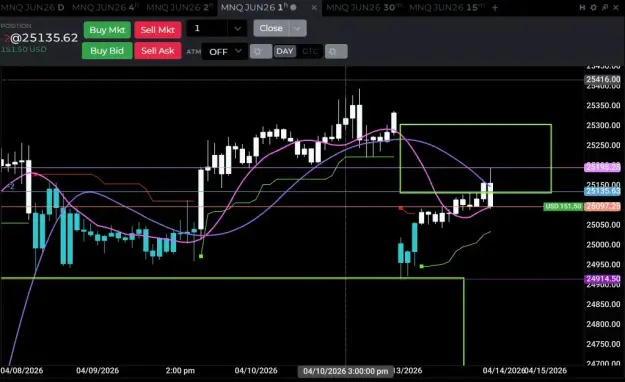Switch to the MNQ JUN26 4h tab
625x382 pixels.
[x=105, y=8]
